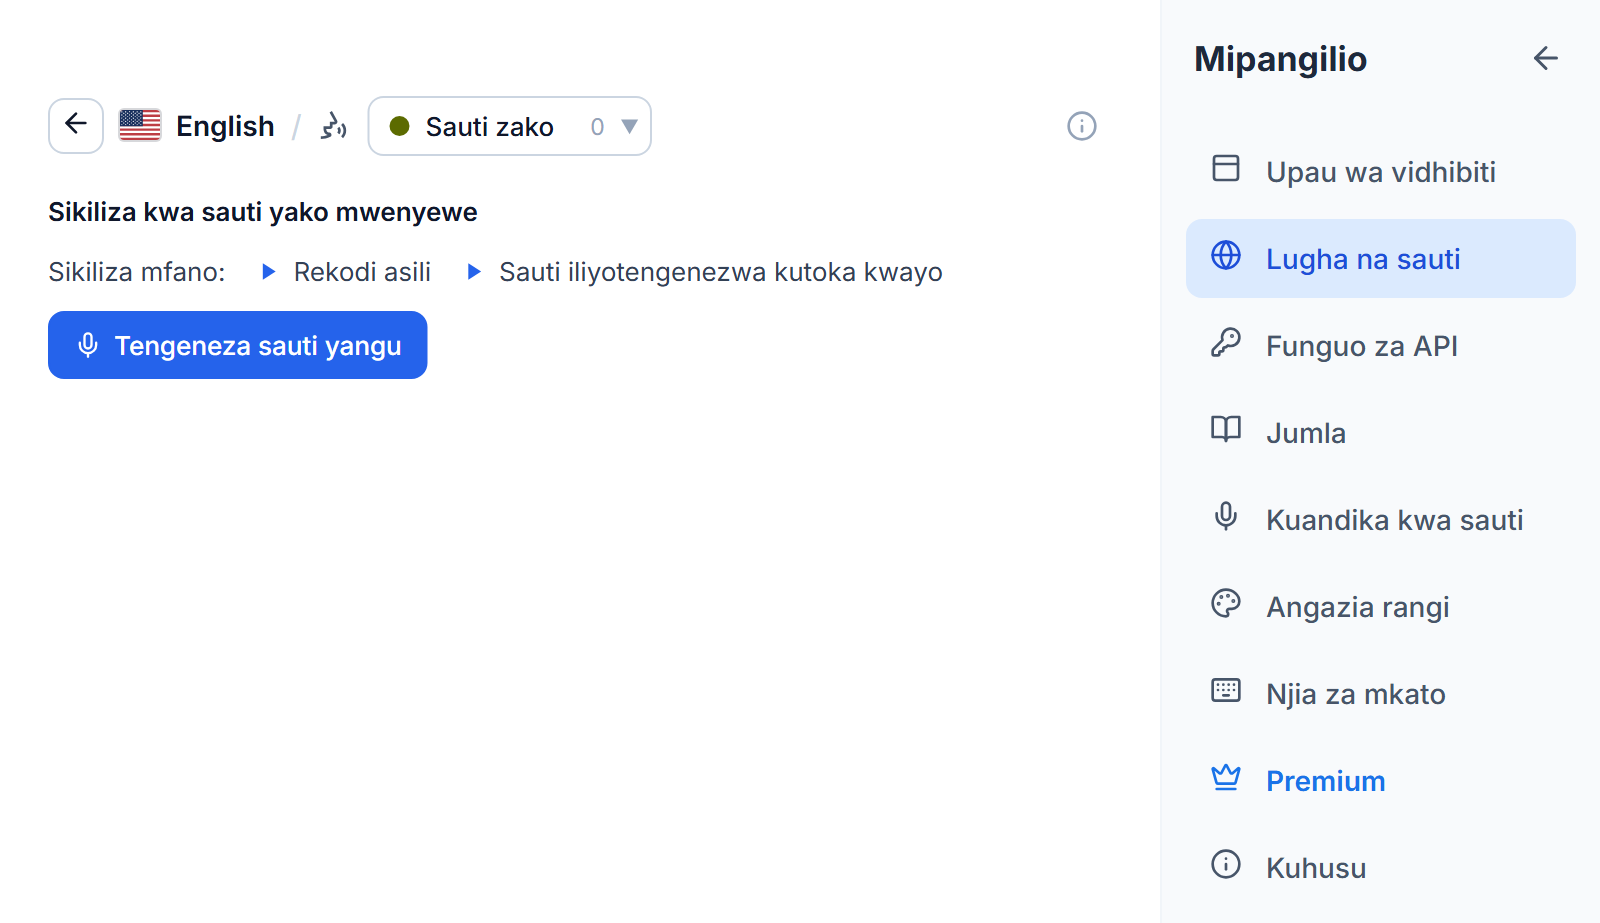Viewport: 1600px width, 923px height.
Task: Click the back arrow beside English flag
Action: click(x=76, y=126)
